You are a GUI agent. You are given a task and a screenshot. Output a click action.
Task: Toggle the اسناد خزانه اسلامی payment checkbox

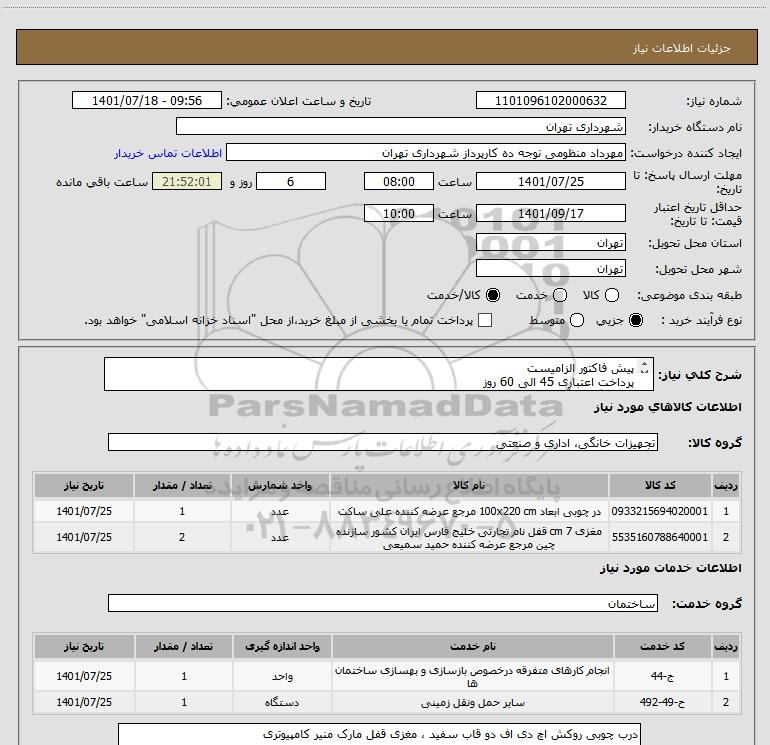coord(485,320)
